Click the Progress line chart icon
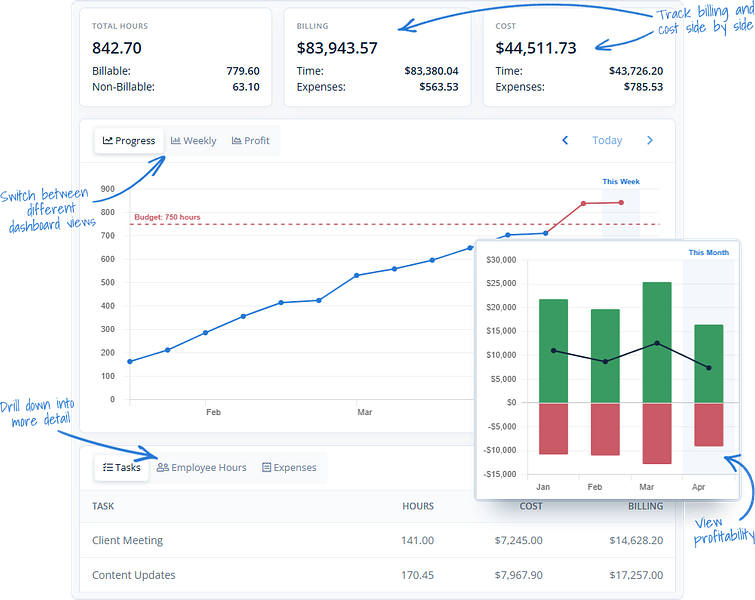Viewport: 755px width, 600px height. point(107,141)
